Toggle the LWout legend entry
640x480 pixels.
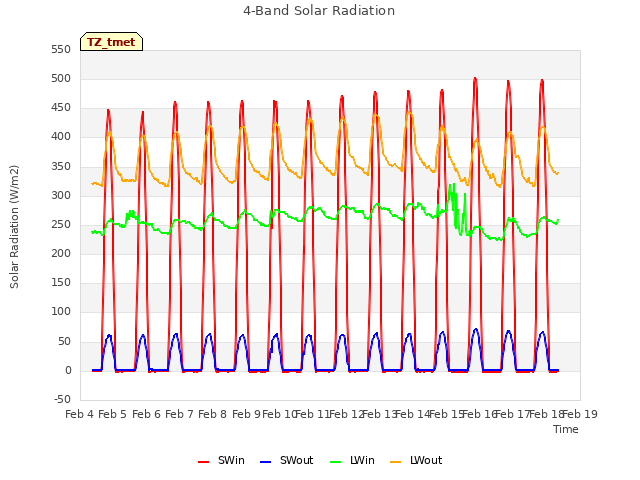[x=416, y=460]
